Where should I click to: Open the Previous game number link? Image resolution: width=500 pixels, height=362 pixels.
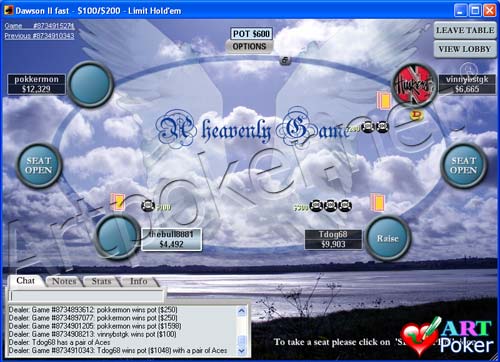pyautogui.click(x=39, y=36)
